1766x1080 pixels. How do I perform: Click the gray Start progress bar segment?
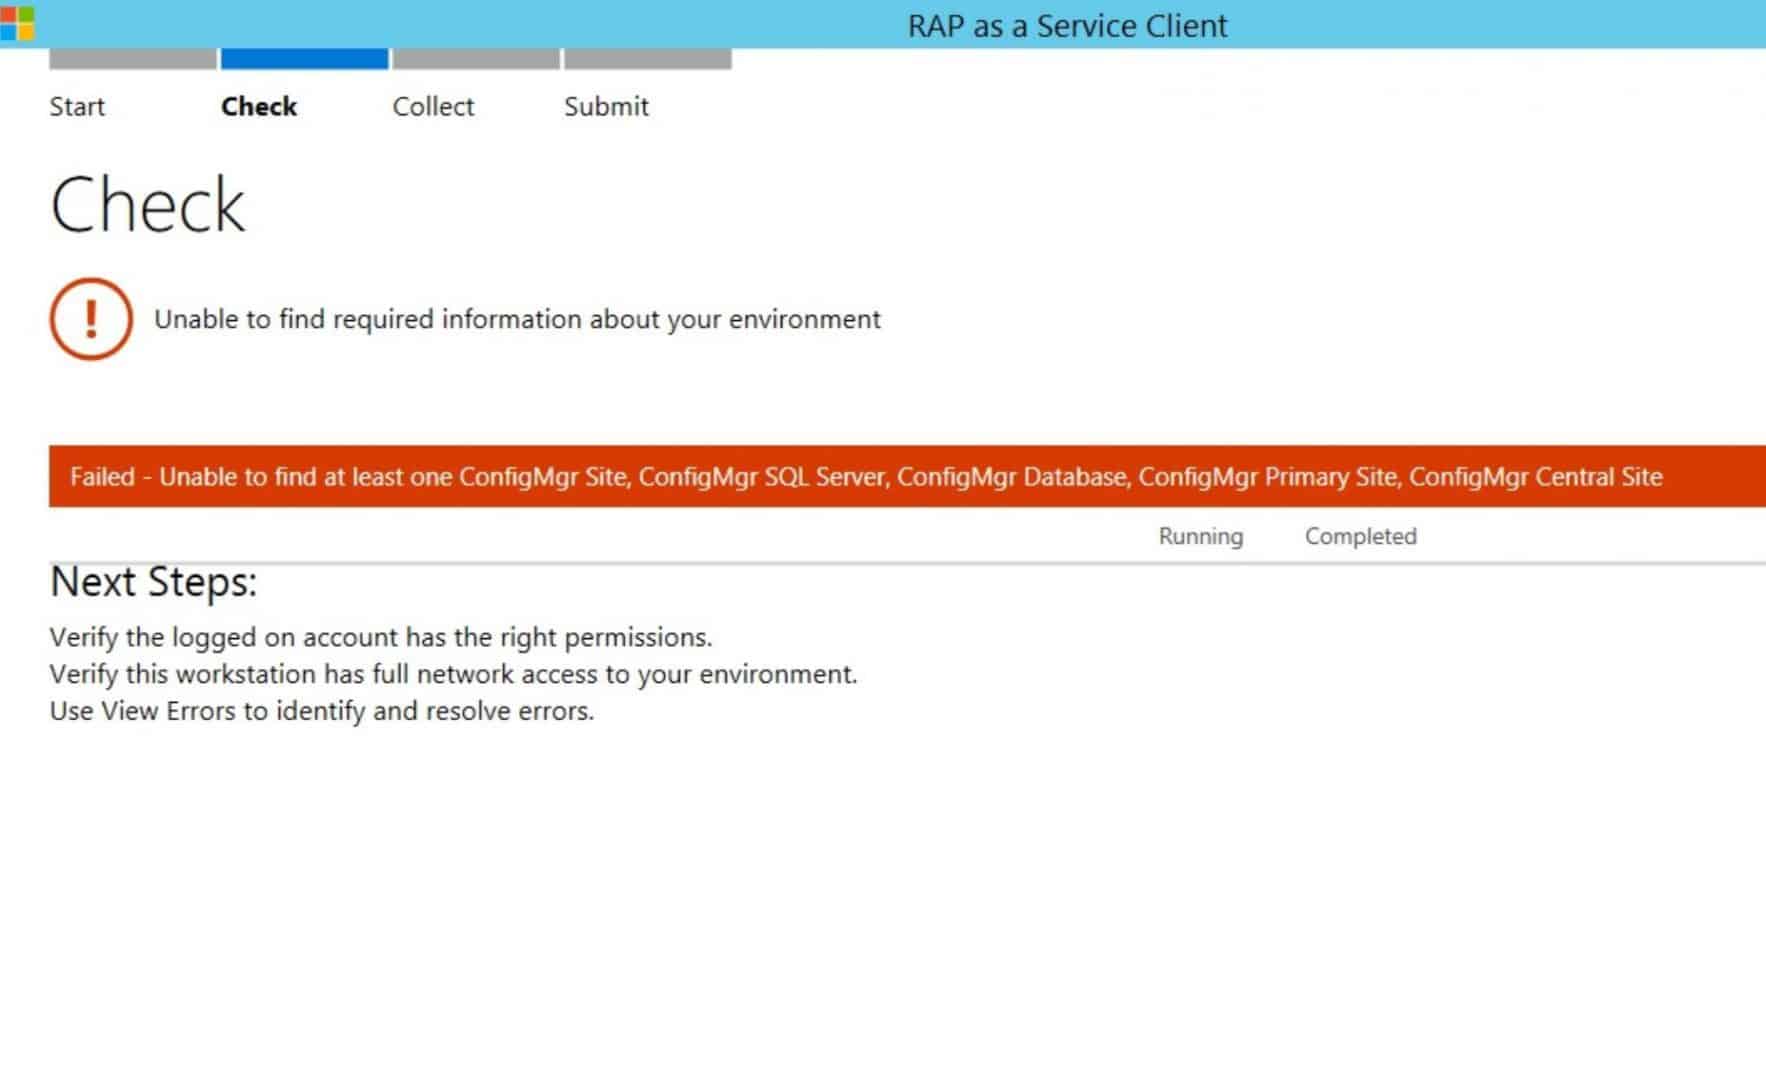point(133,59)
